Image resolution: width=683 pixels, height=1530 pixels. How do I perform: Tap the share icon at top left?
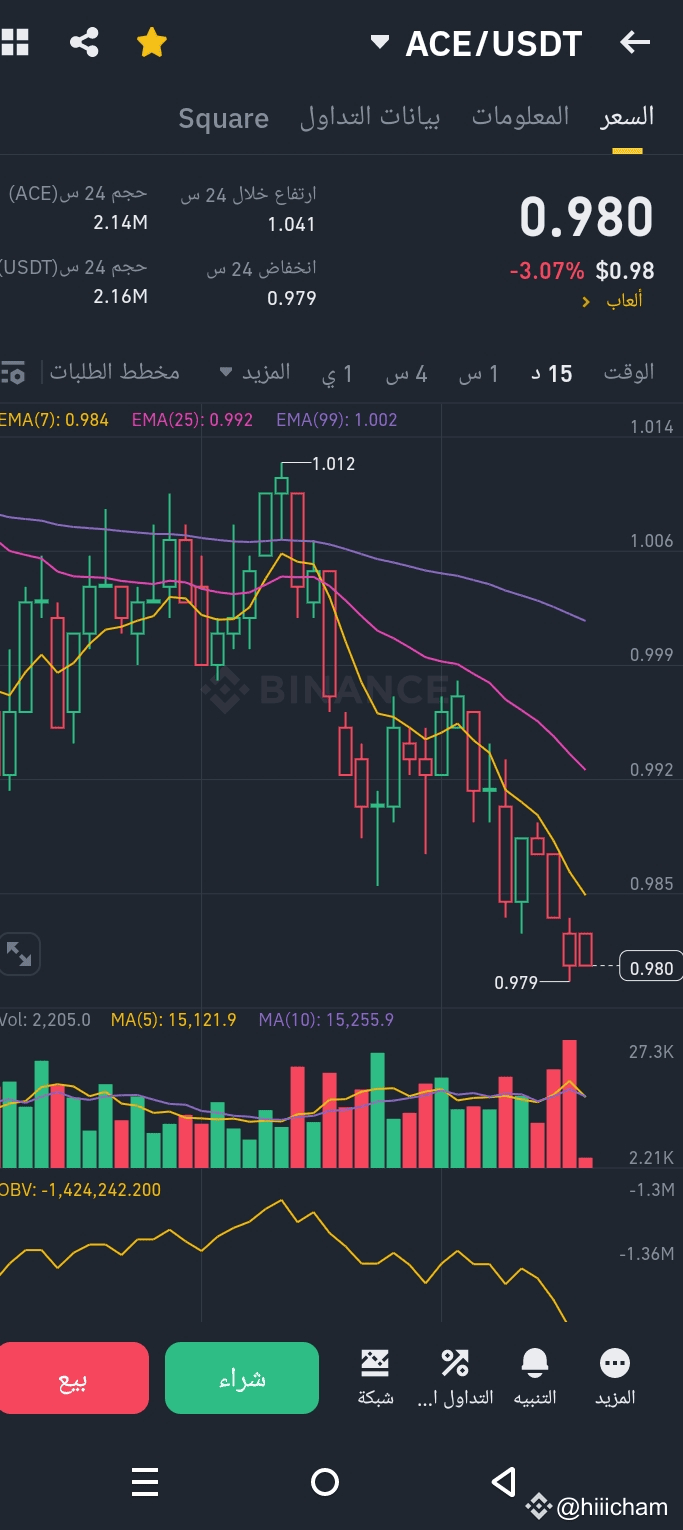coord(84,42)
